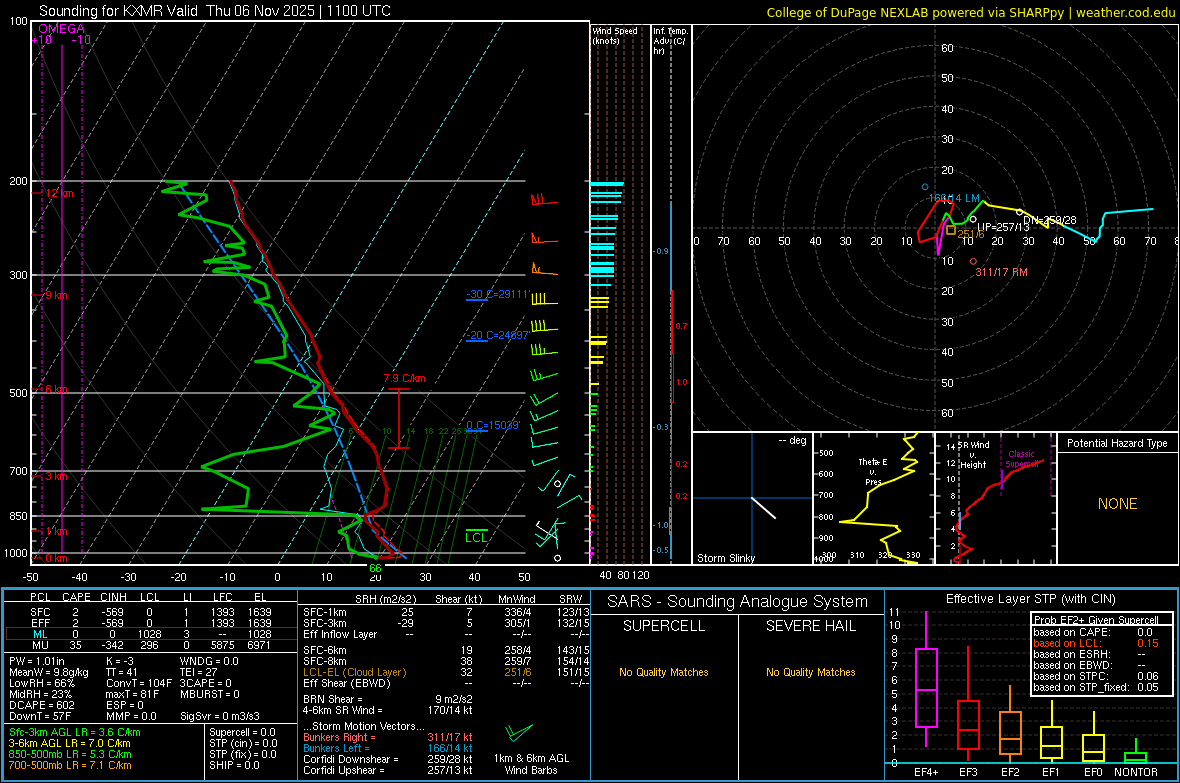This screenshot has height=783, width=1180.
Task: Click the 'Sfc-3km AGL LR = 3.6 C/km' line
Action: coord(75,732)
